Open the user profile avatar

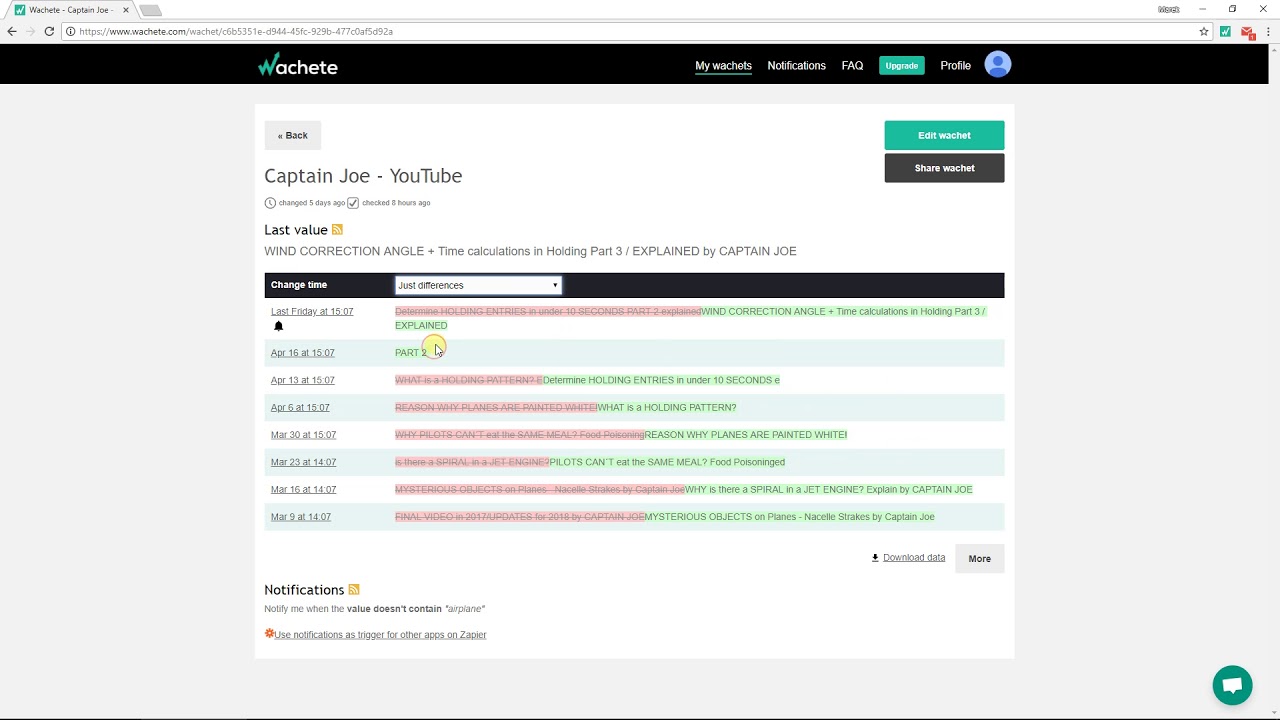998,65
